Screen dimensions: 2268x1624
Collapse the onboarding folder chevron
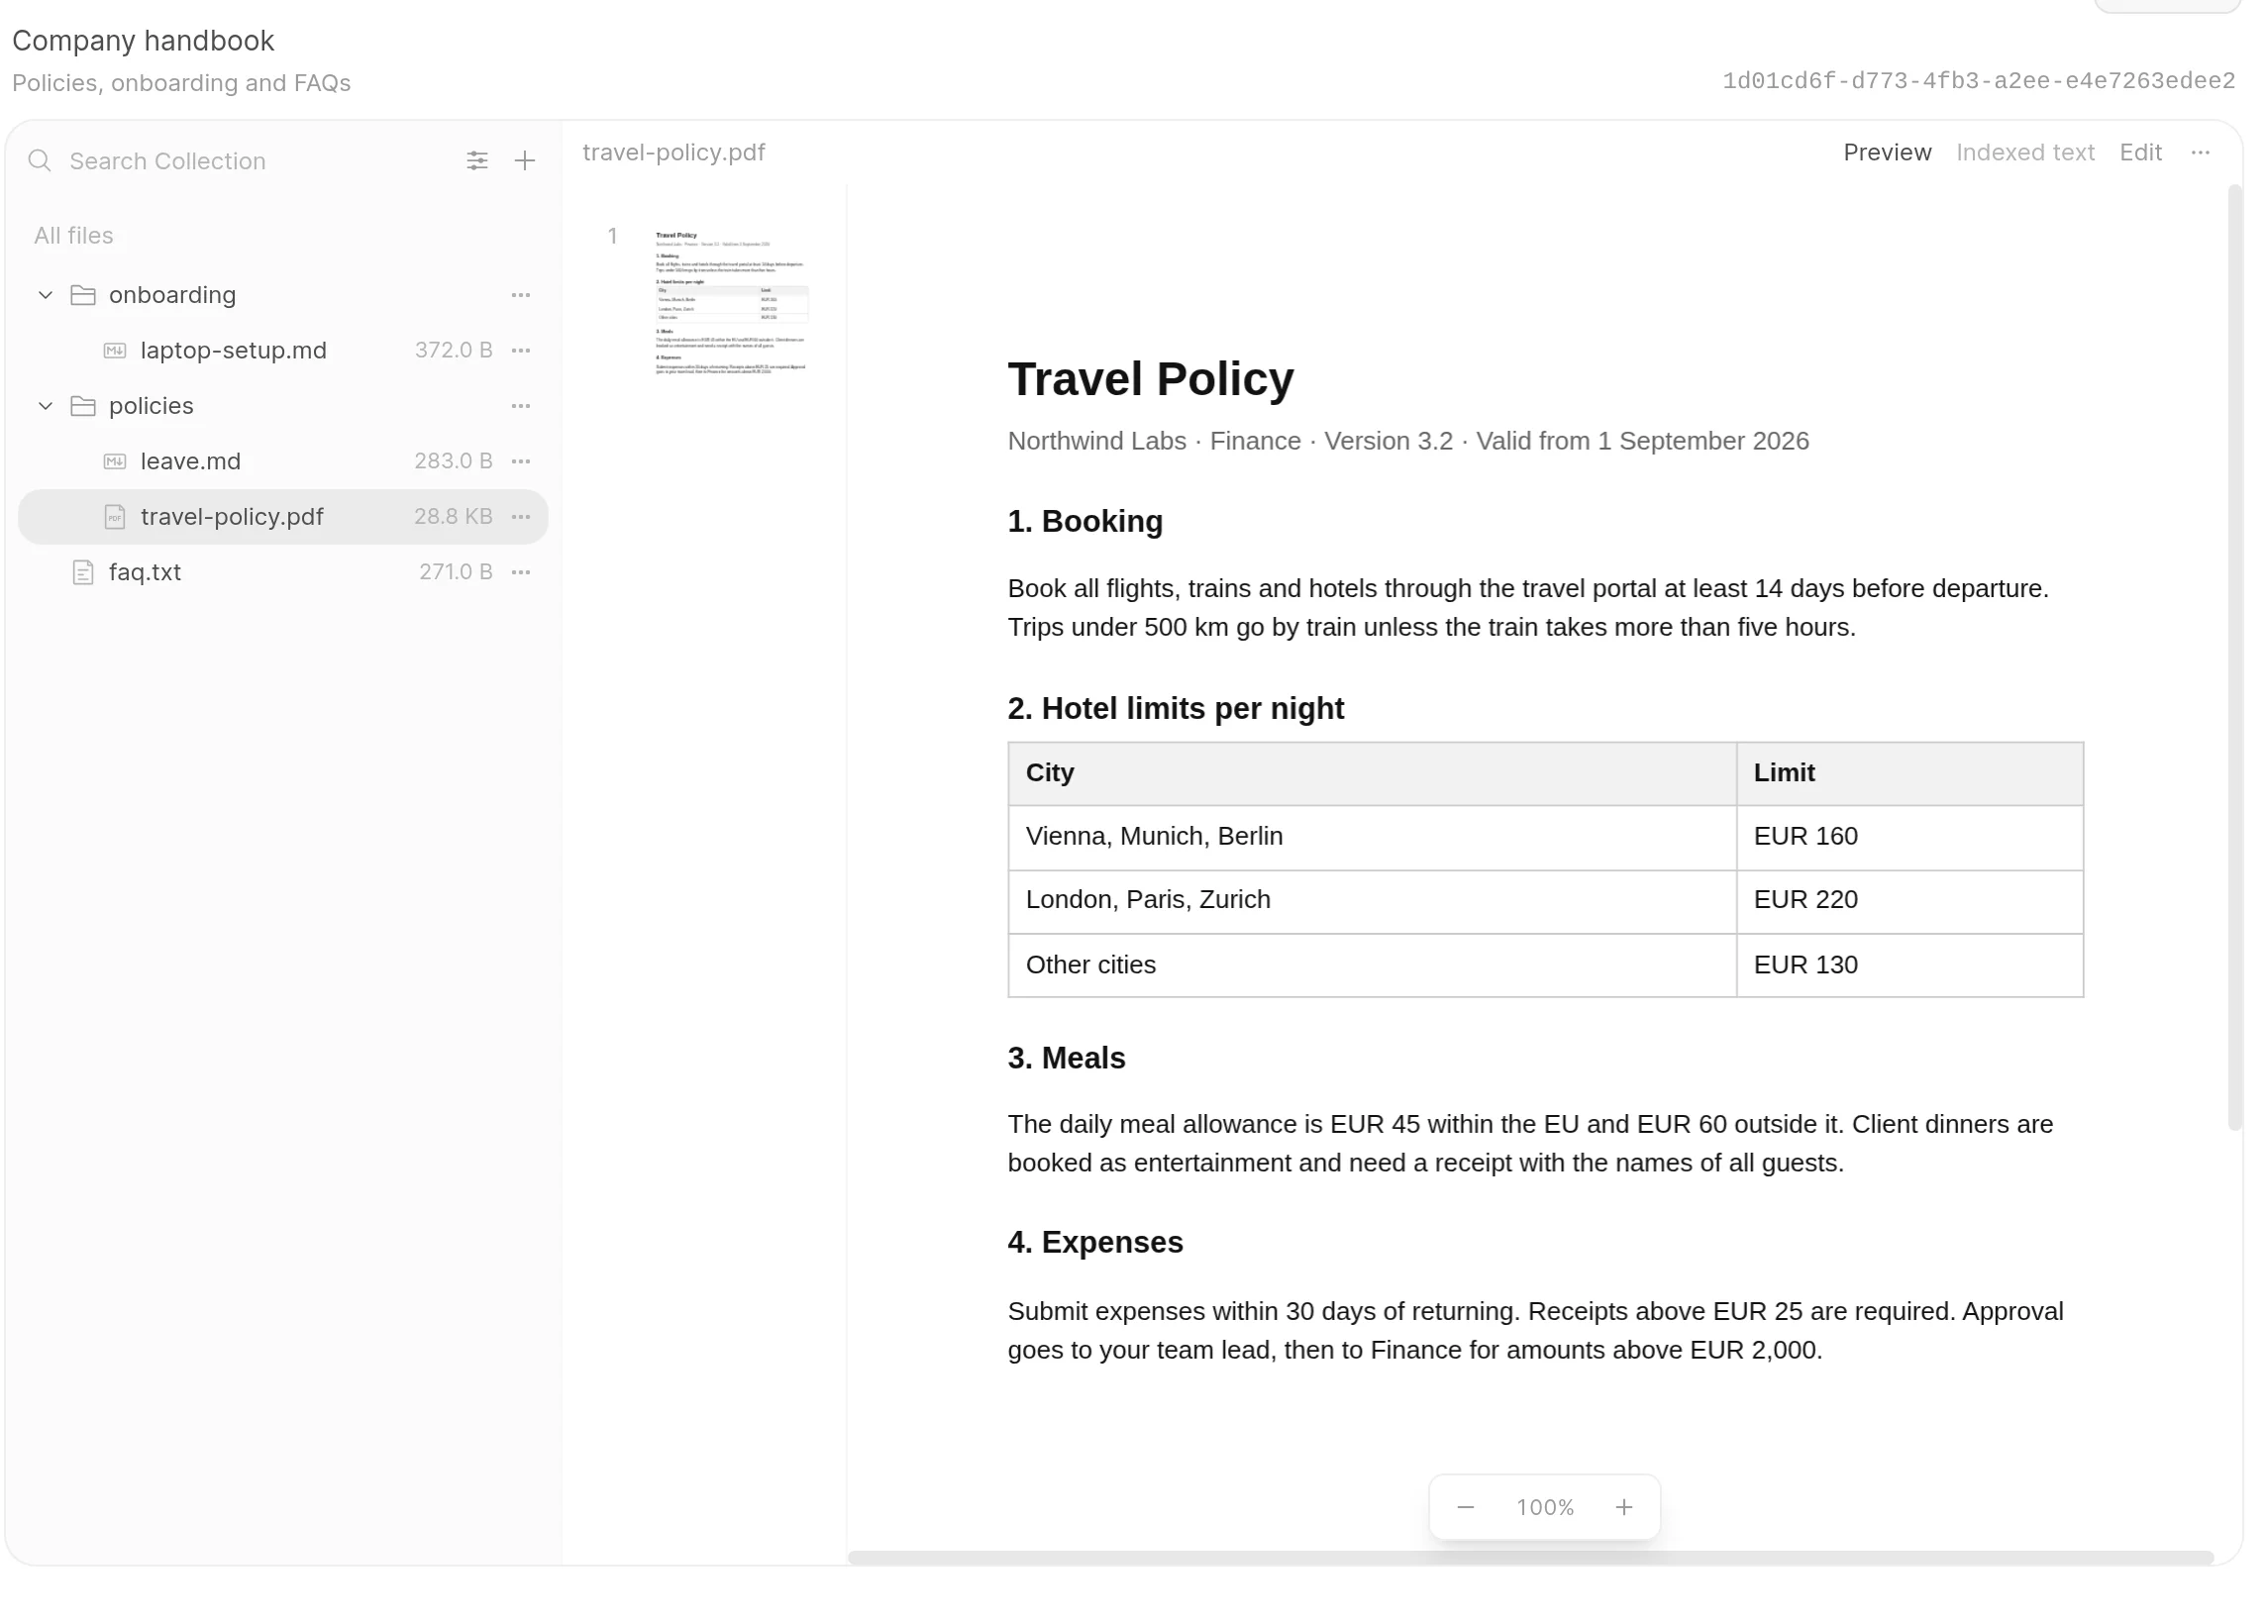point(45,295)
